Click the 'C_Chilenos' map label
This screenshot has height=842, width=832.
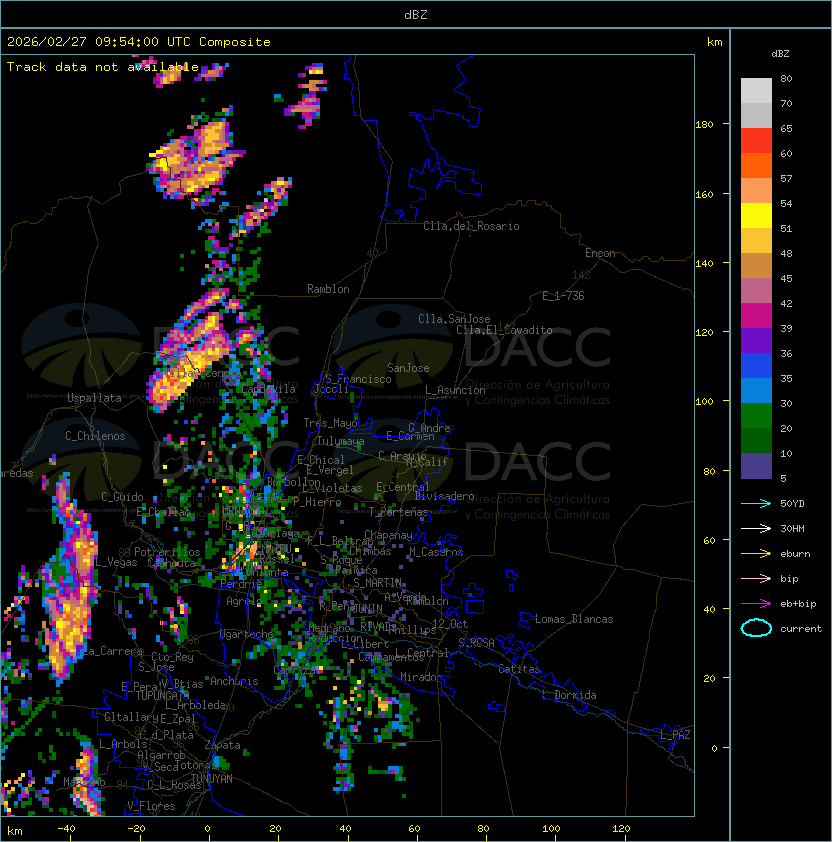click(95, 436)
